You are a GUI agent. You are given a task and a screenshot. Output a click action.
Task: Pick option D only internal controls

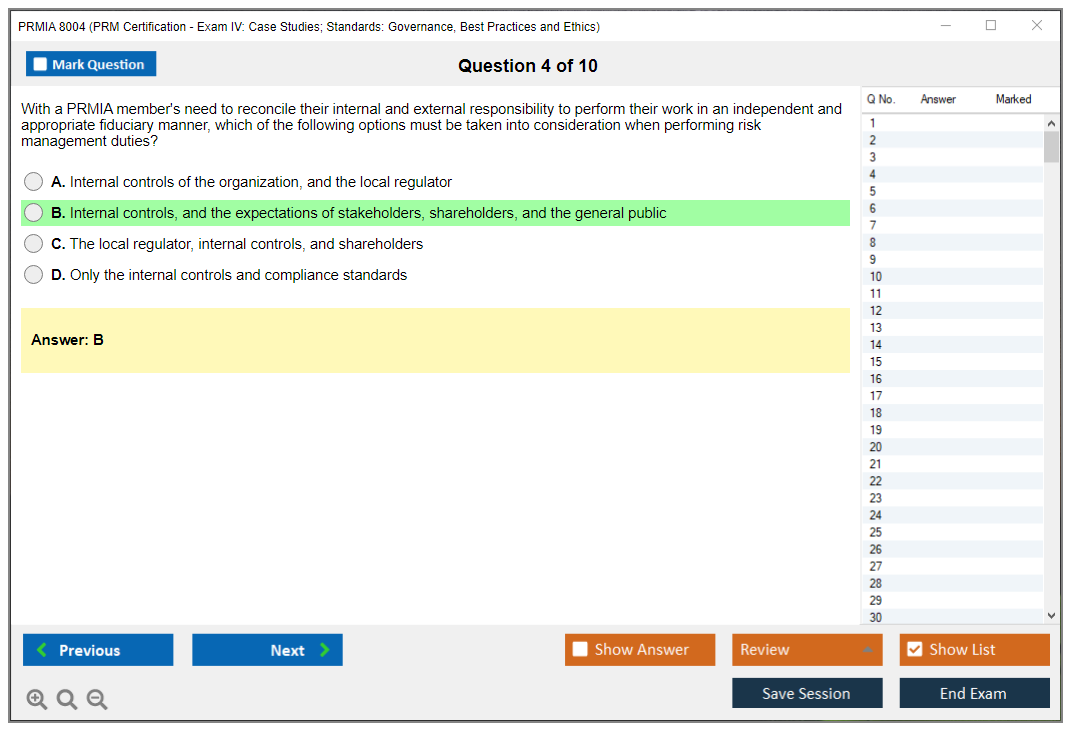(34, 275)
